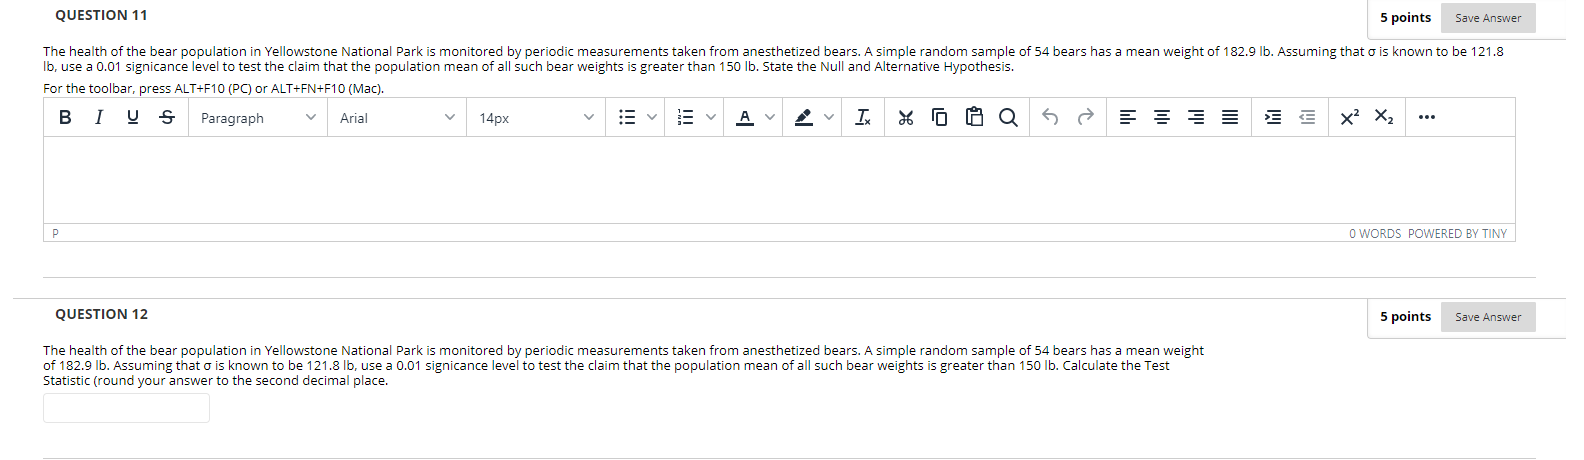The width and height of the screenshot is (1584, 460).
Task: Decrease paragraph indent
Action: tap(1307, 117)
